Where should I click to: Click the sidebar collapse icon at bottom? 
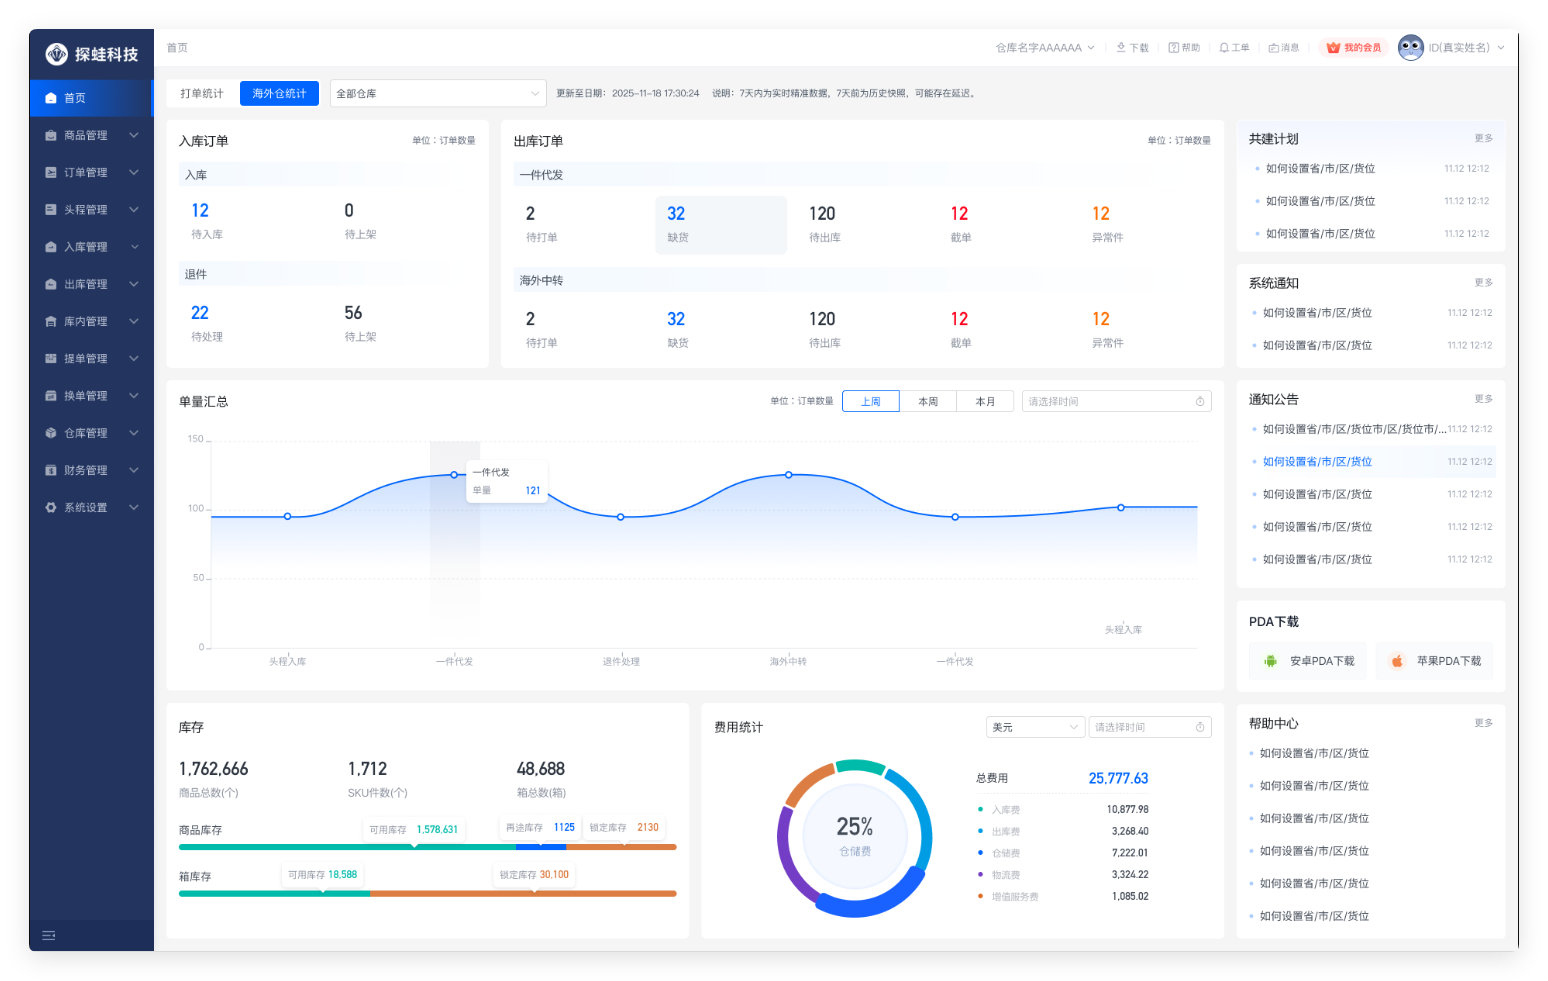(49, 936)
